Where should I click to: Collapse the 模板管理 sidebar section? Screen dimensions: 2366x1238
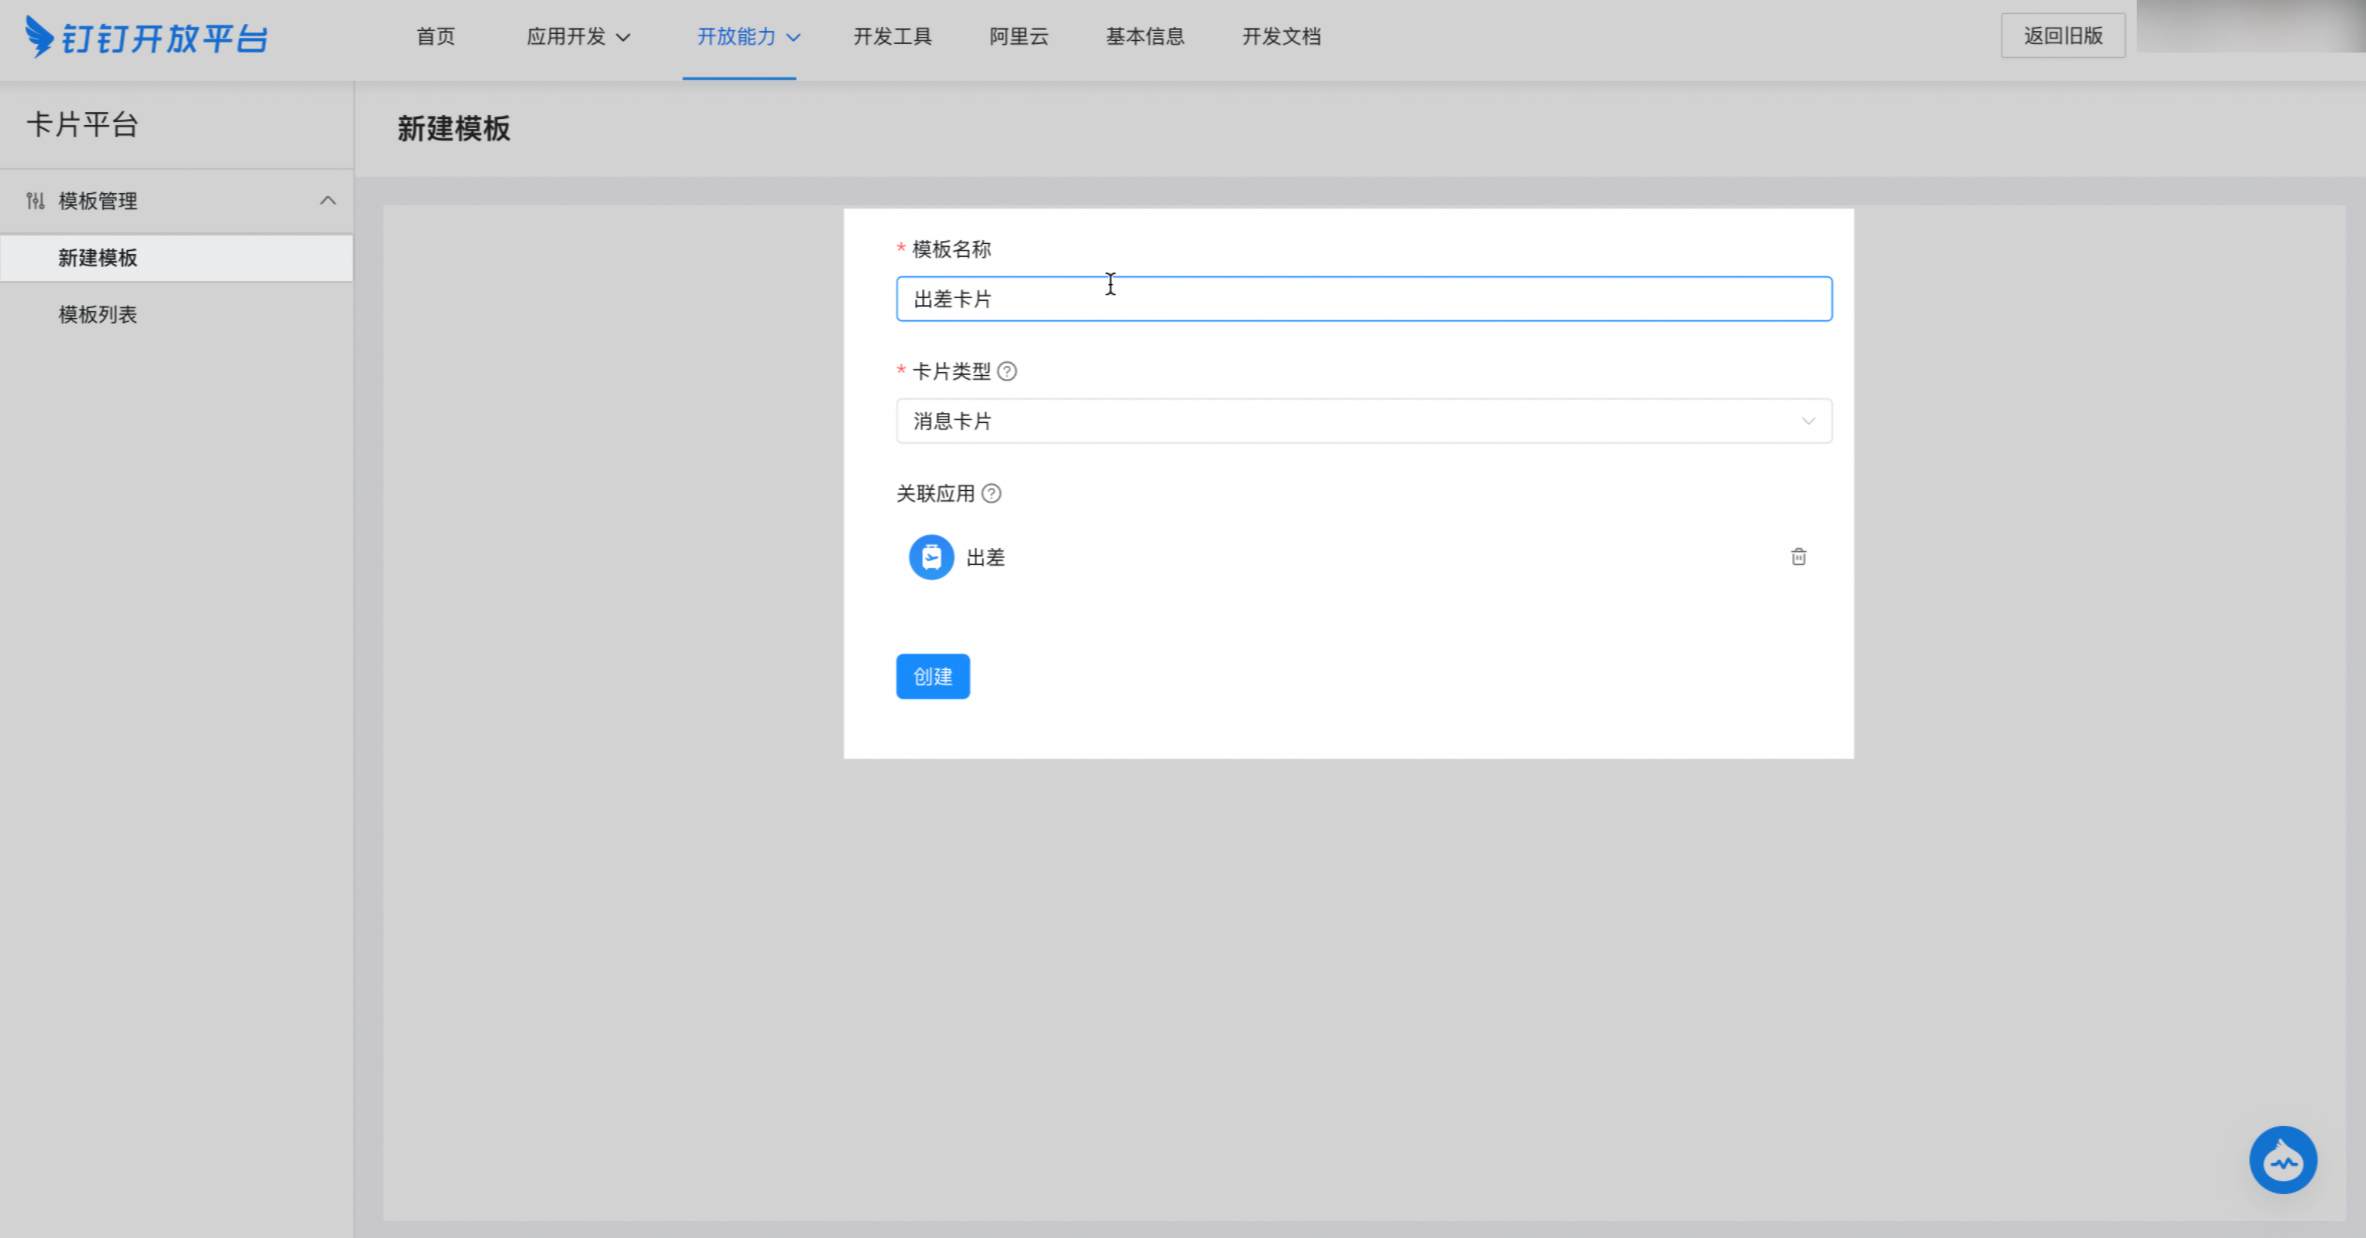pyautogui.click(x=327, y=201)
